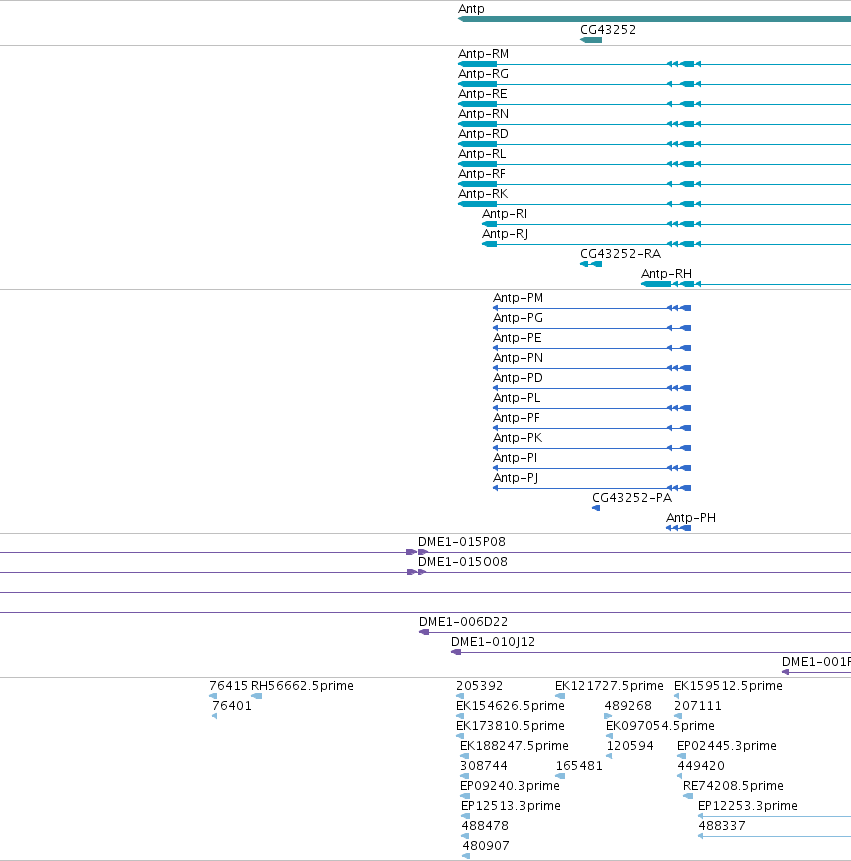Click the 76415 insertion label
Screen dimensions: 851x861
pyautogui.click(x=228, y=686)
